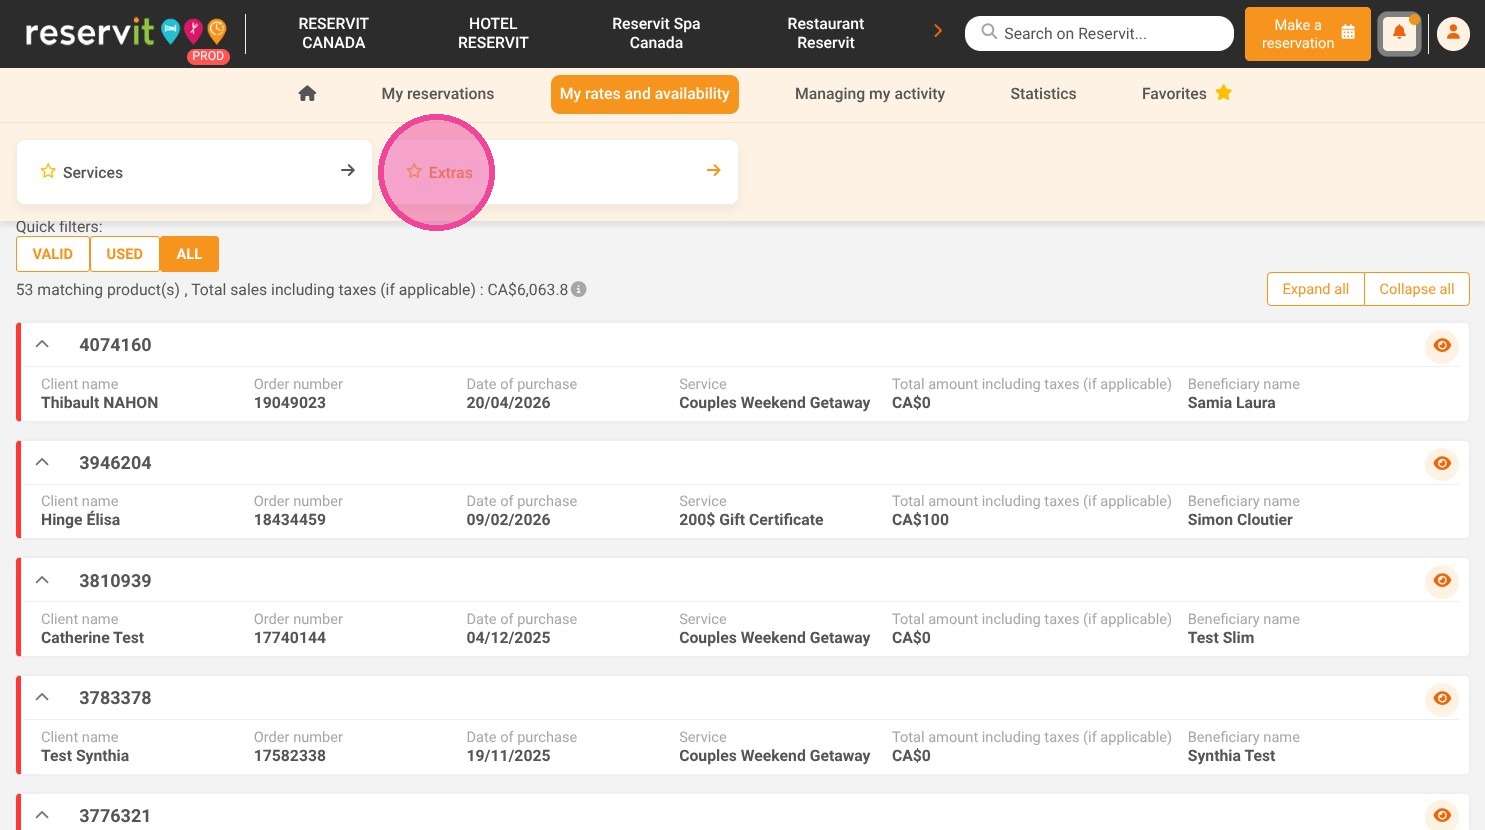View details of product 3776321 via eye icon
The height and width of the screenshot is (830, 1485).
point(1442,815)
